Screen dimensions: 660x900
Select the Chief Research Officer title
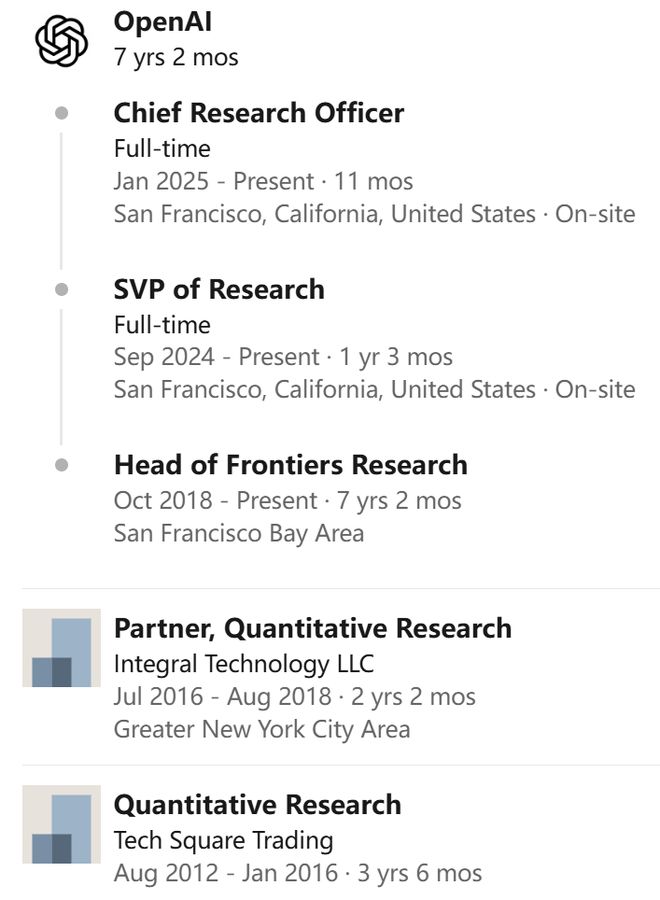(x=259, y=113)
